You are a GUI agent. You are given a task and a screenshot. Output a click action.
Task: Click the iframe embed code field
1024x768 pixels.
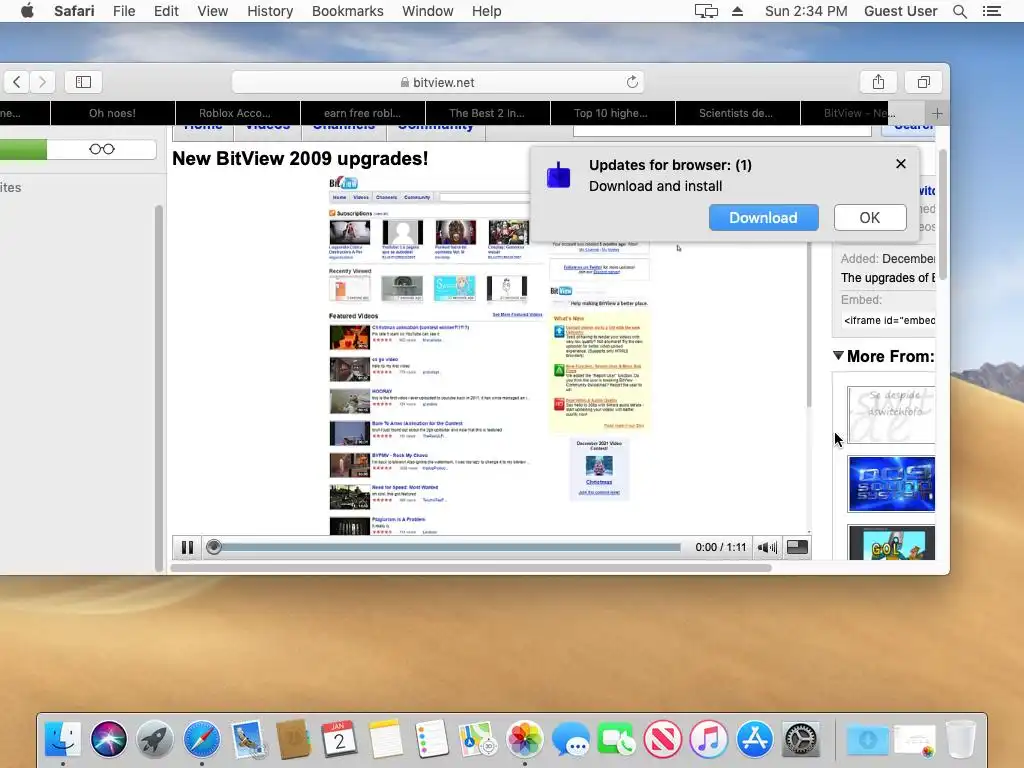tap(889, 321)
